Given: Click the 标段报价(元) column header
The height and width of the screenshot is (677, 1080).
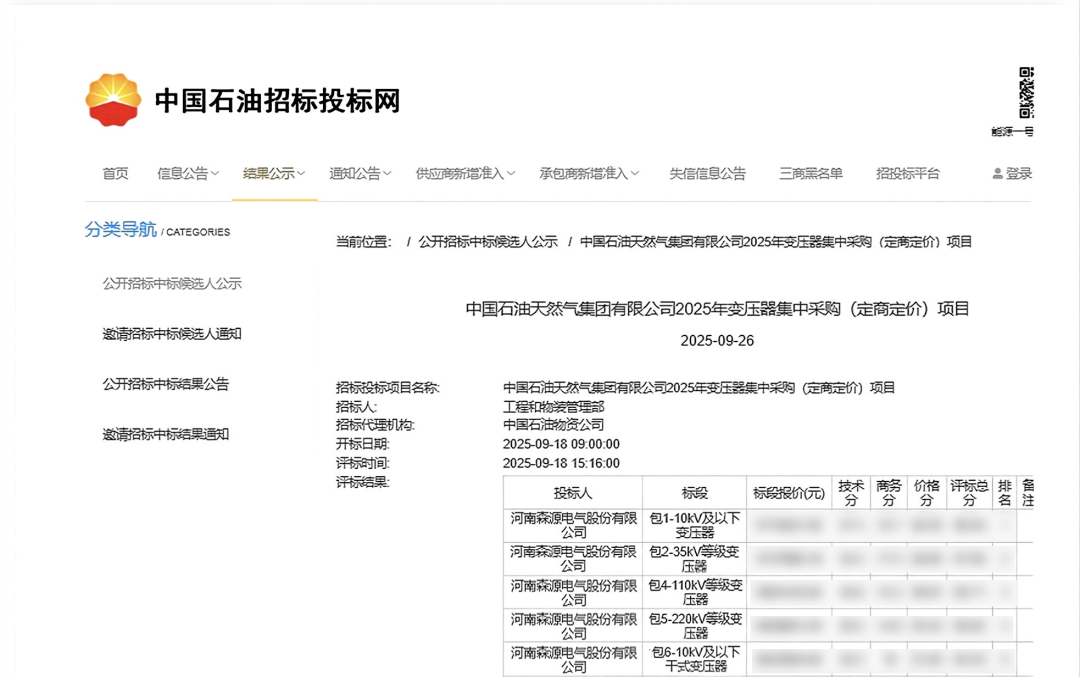Looking at the screenshot, I should click(789, 493).
